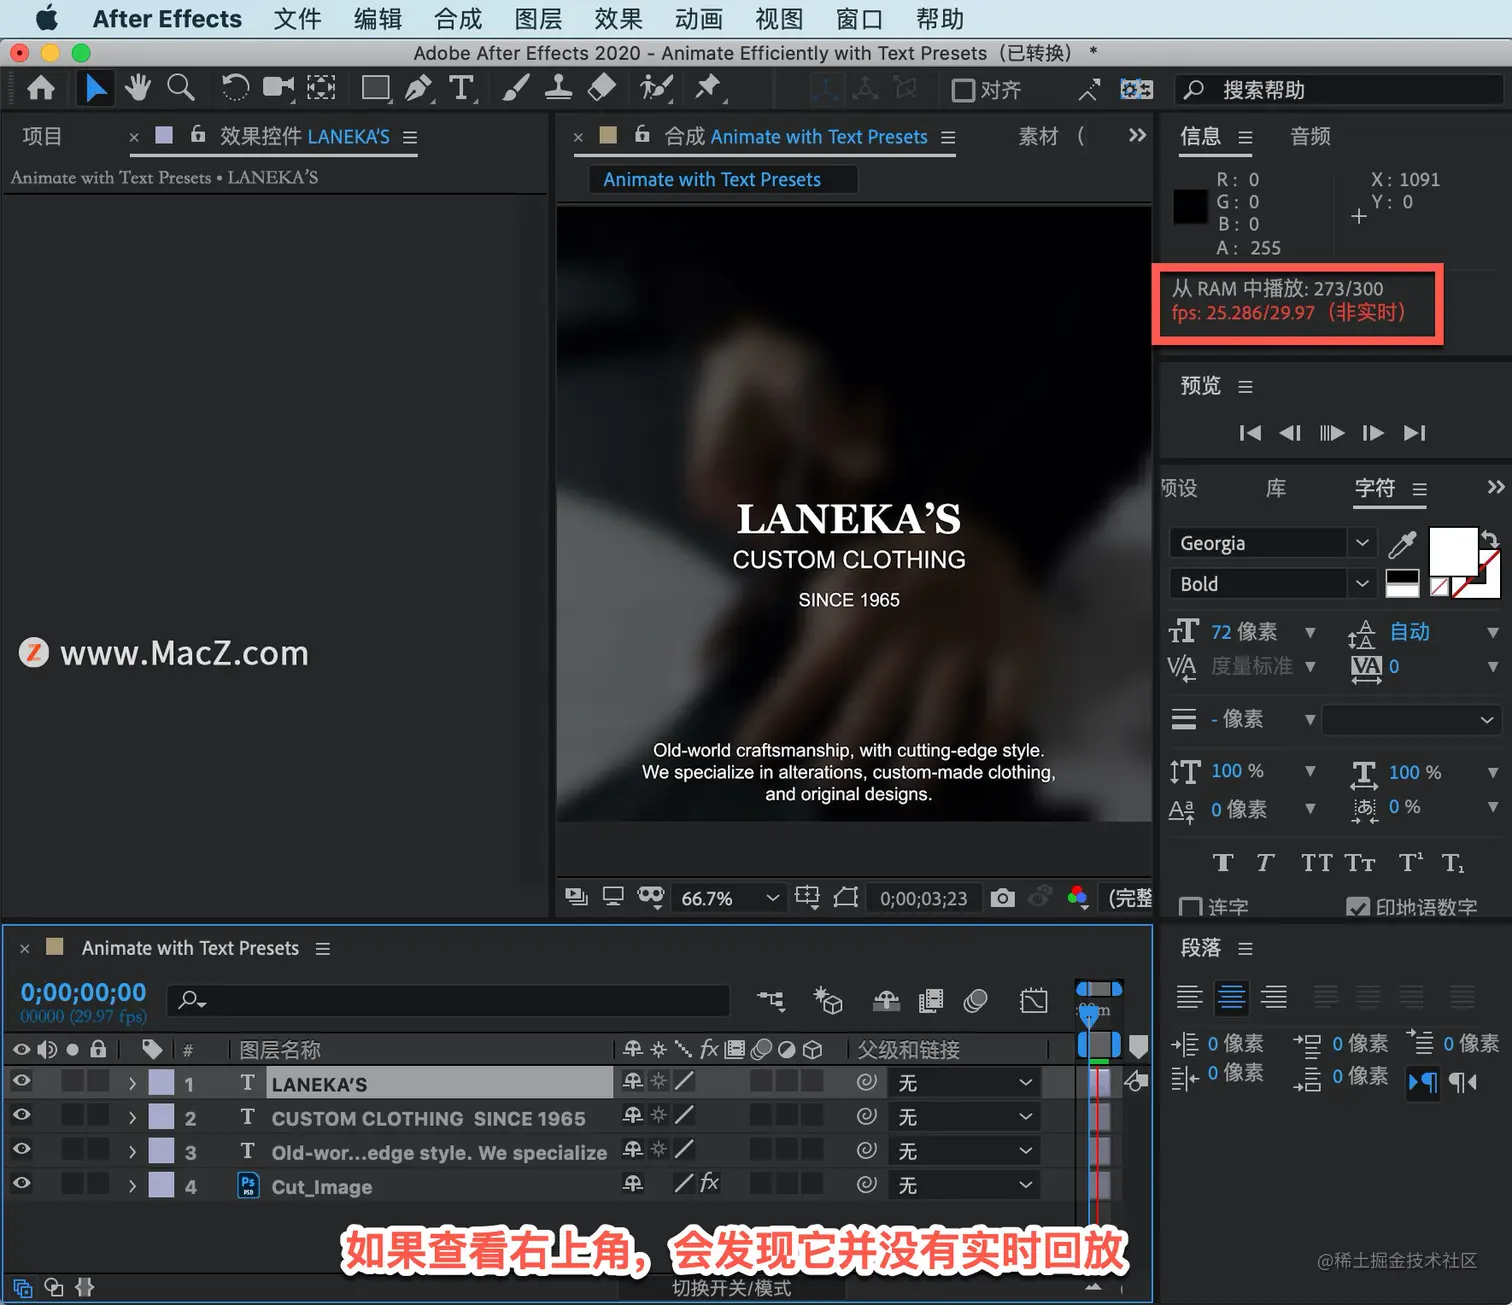Click the Graph Editor icon in timeline

pyautogui.click(x=1033, y=1000)
